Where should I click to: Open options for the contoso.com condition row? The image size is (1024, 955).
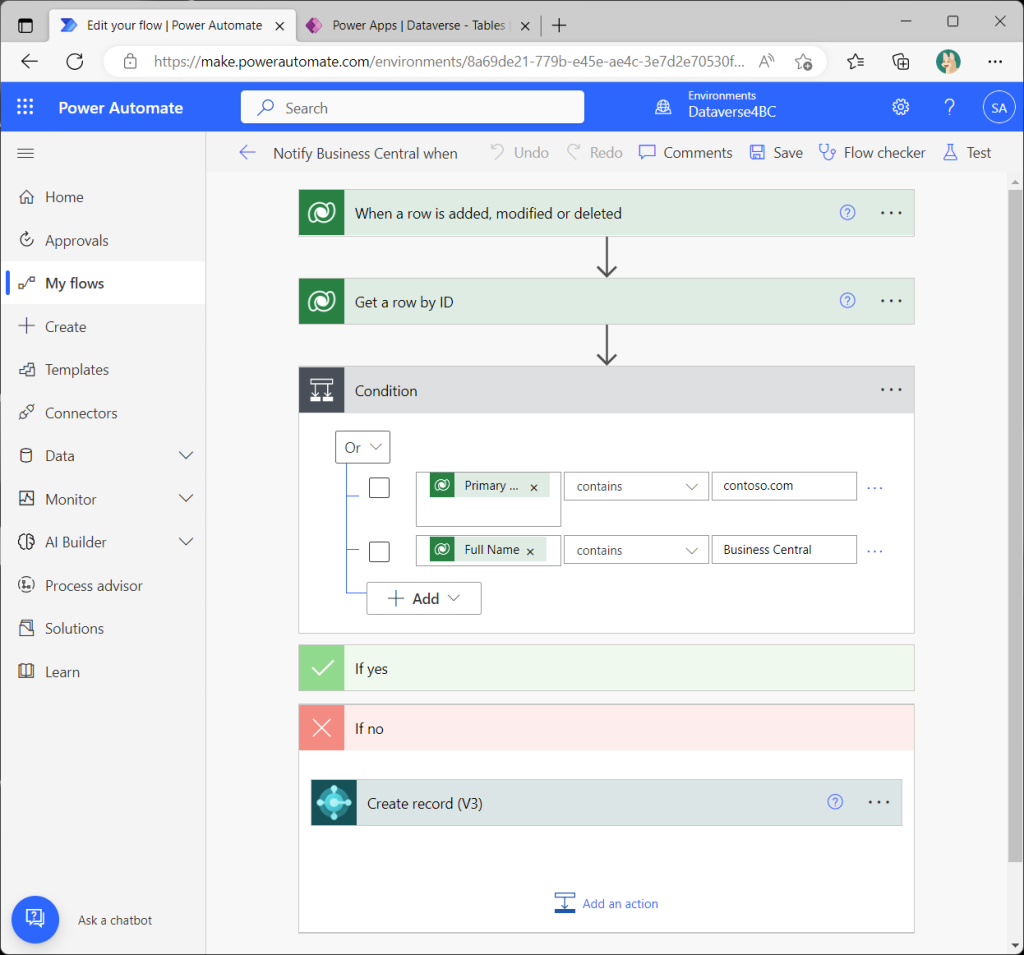pos(874,488)
